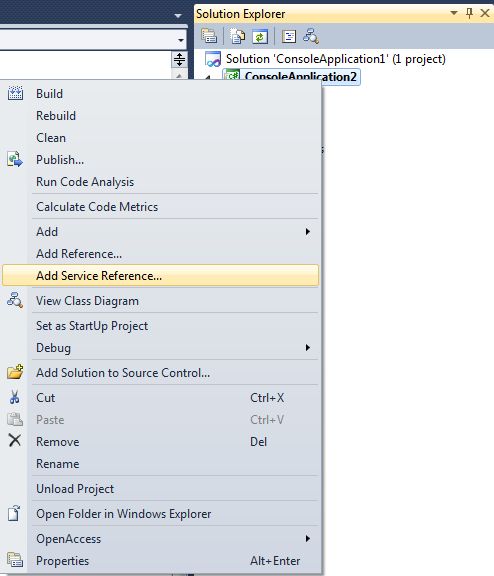The image size is (494, 576).
Task: Click Publish menu entry with globe icon
Action: [161, 160]
